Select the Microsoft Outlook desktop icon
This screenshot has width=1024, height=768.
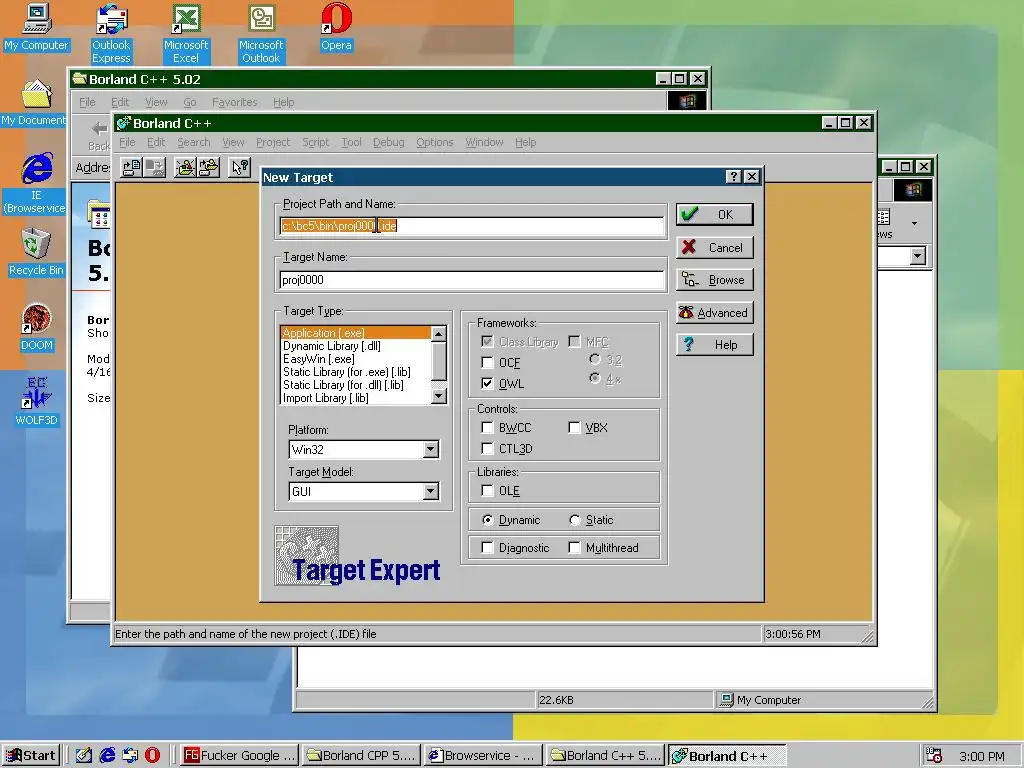tap(261, 33)
